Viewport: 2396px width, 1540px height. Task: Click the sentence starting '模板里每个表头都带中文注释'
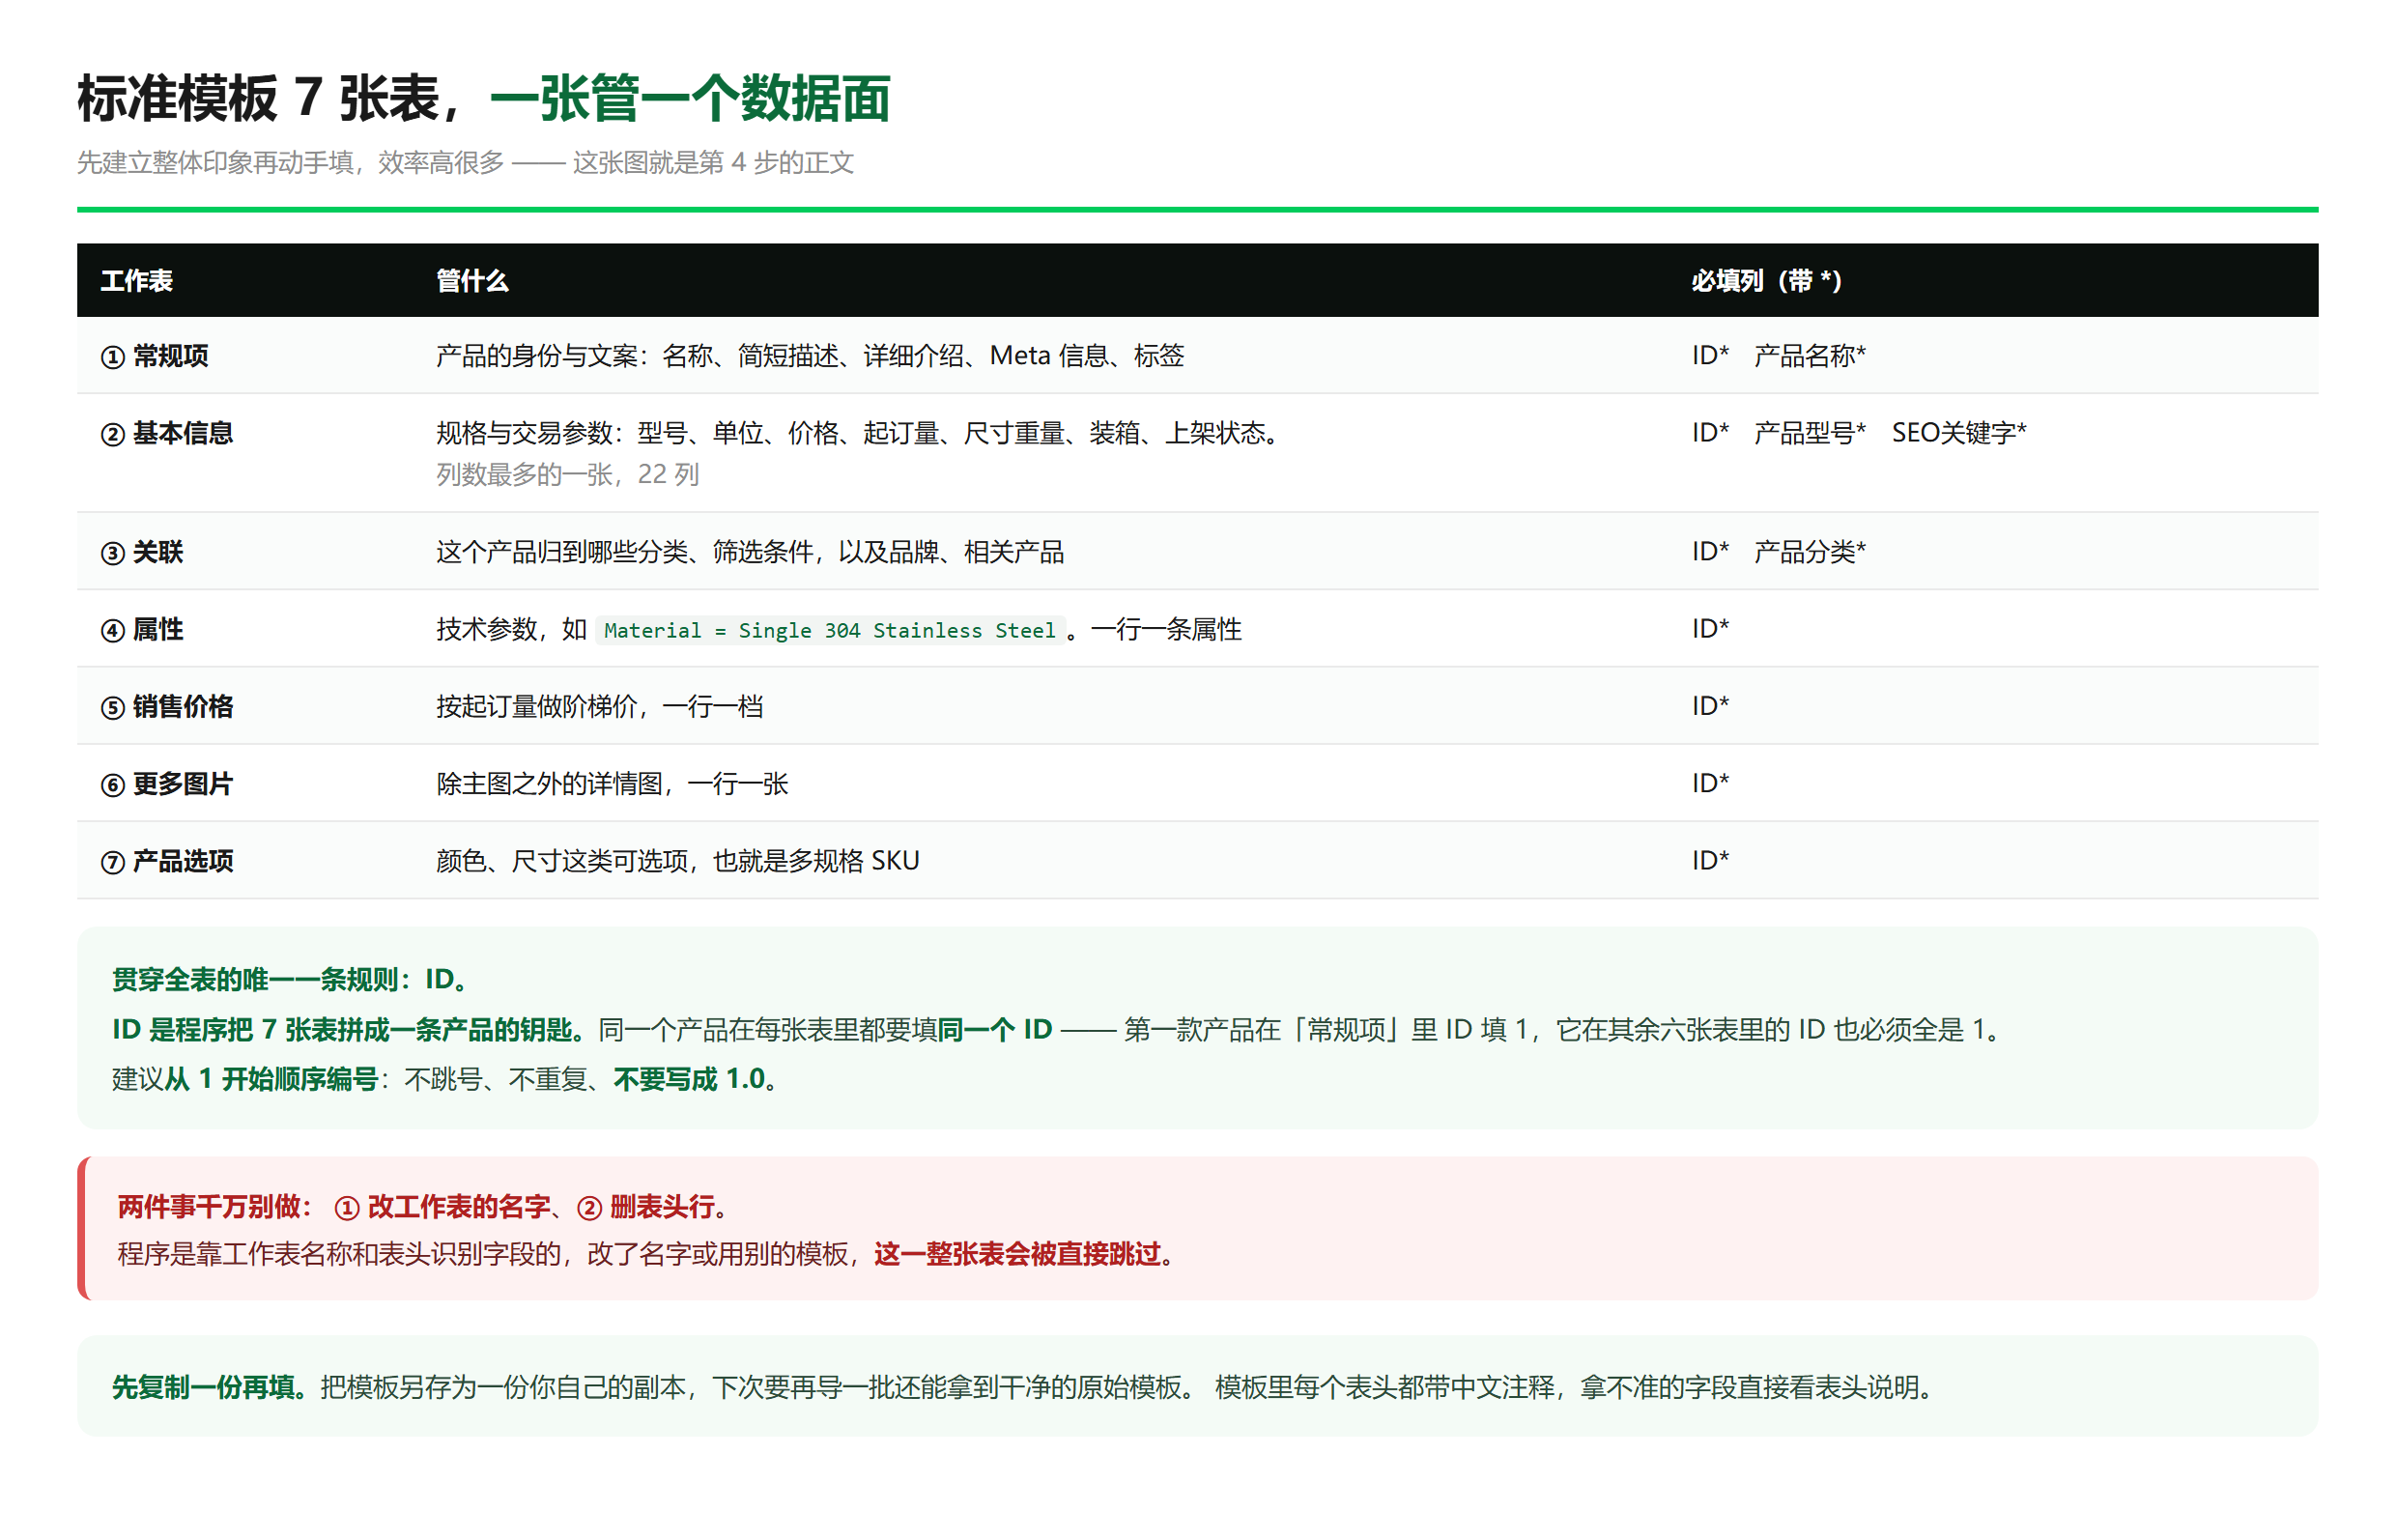point(1577,1387)
